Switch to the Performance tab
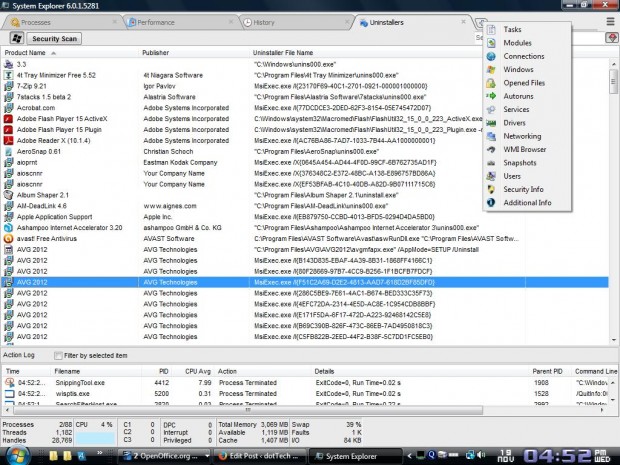This screenshot has width=620, height=465. 180,22
